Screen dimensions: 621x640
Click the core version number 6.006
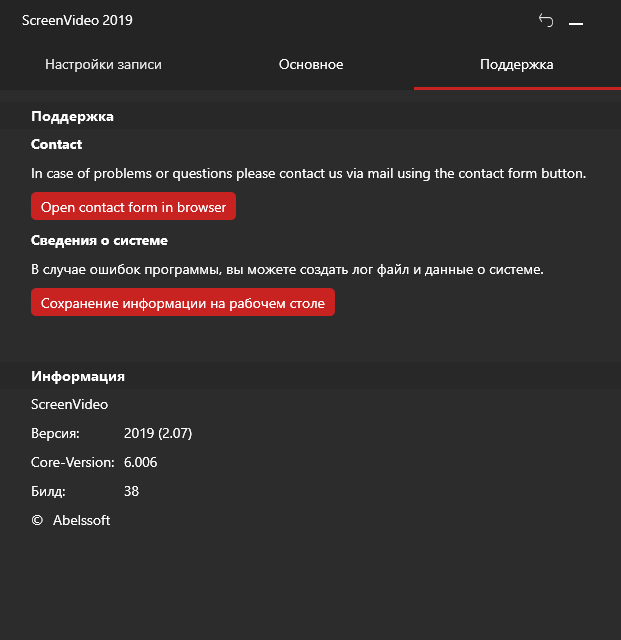tap(141, 463)
